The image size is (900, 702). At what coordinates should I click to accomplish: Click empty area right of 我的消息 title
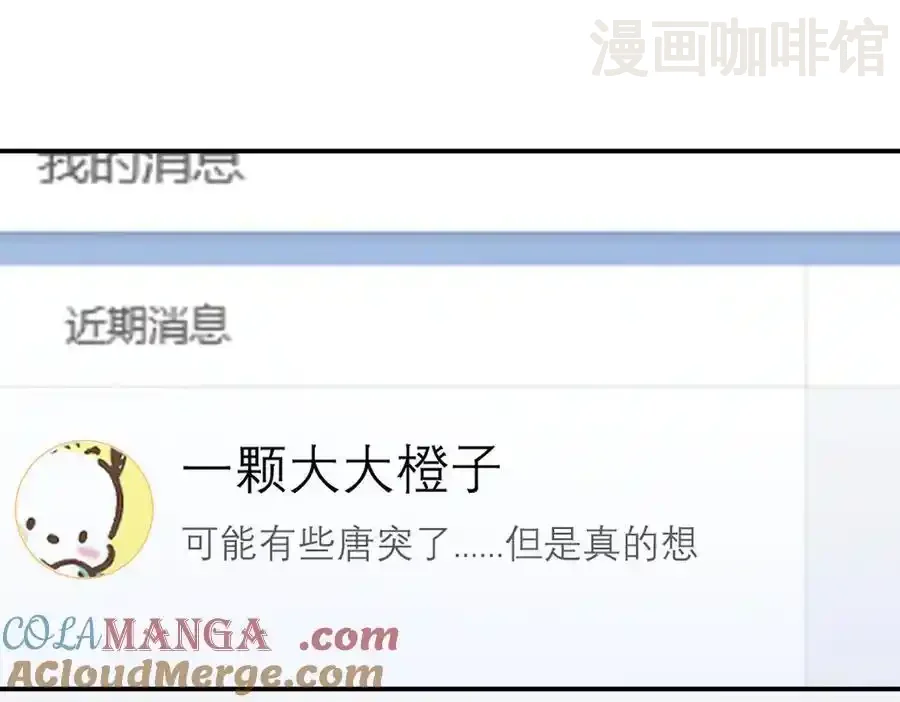(568, 189)
